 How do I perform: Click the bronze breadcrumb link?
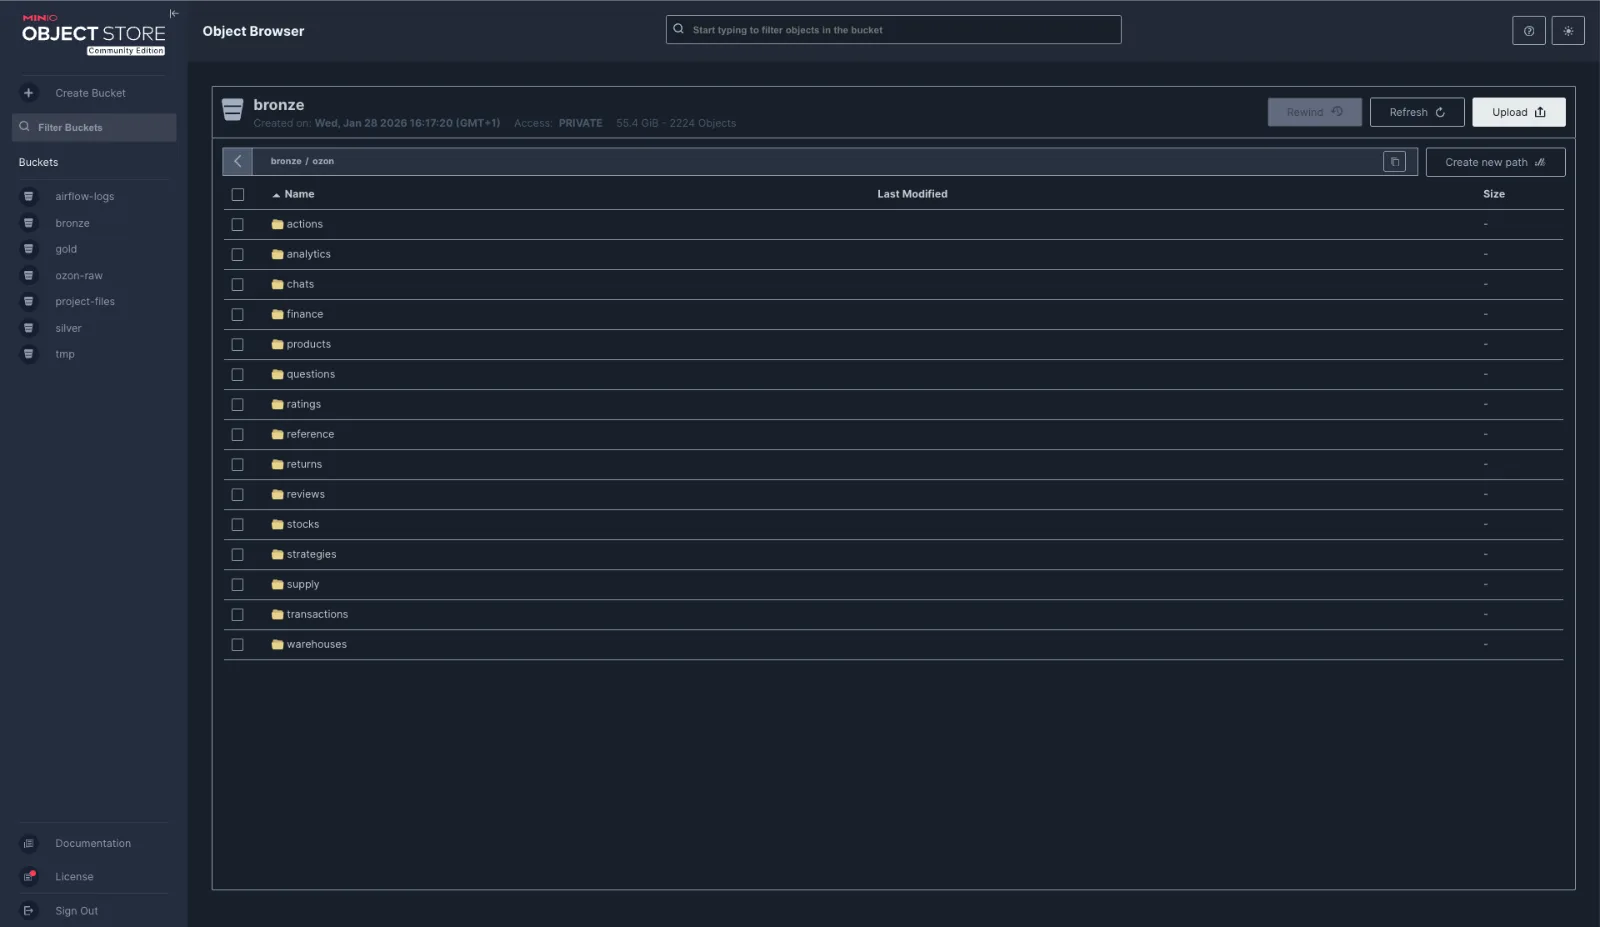285,161
